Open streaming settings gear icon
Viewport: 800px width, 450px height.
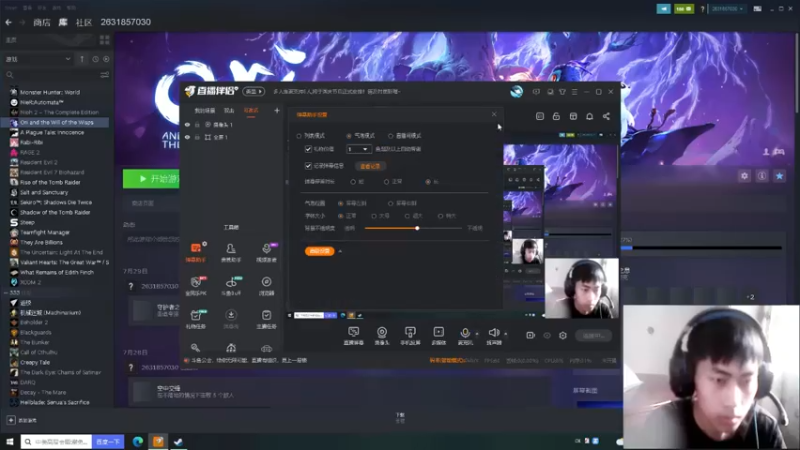click(x=563, y=335)
